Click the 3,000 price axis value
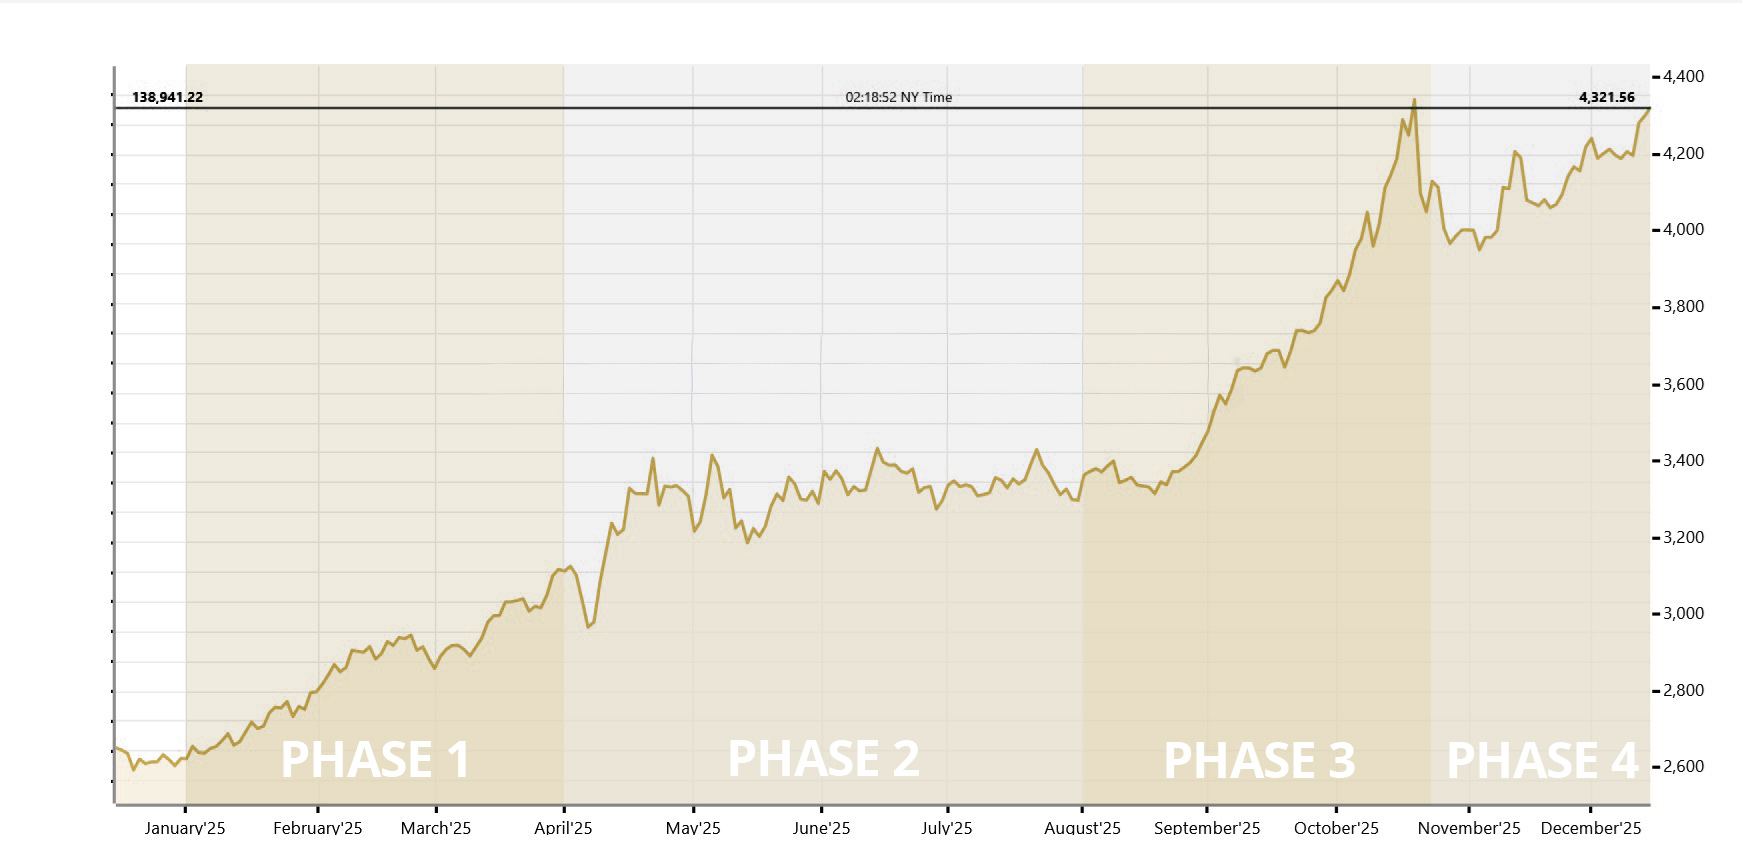 1683,613
